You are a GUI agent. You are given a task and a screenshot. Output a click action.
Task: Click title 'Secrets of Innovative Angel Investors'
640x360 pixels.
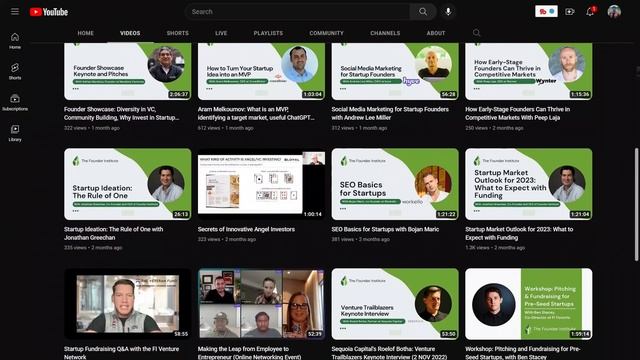246,229
